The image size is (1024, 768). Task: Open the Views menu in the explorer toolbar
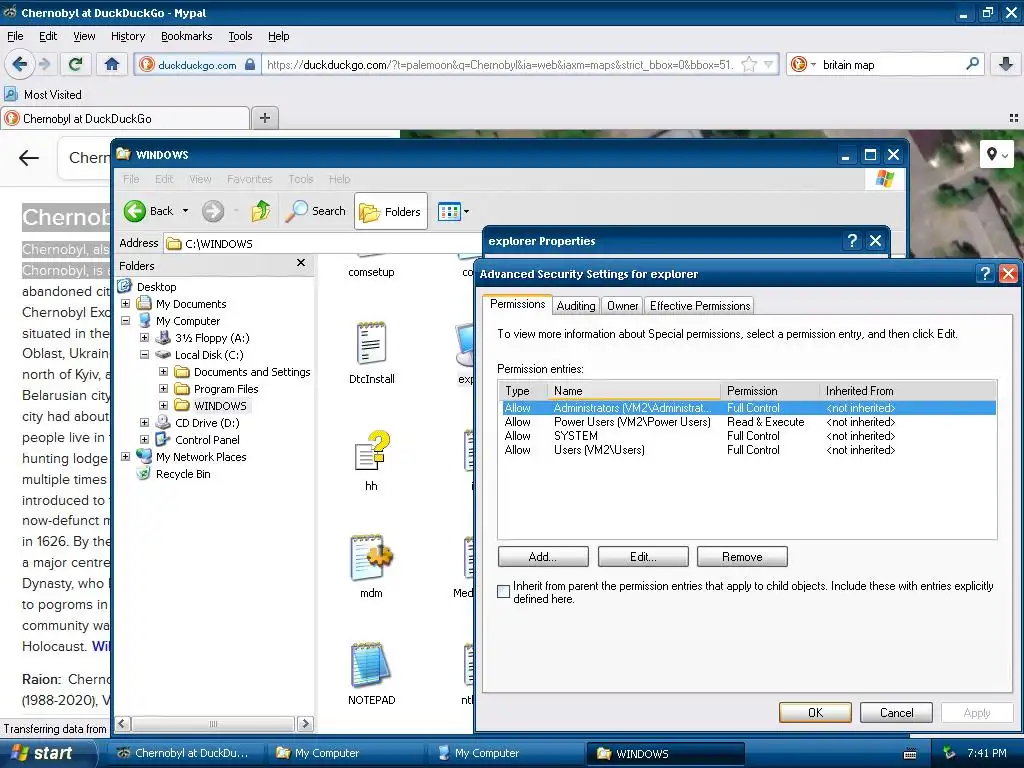tap(453, 212)
